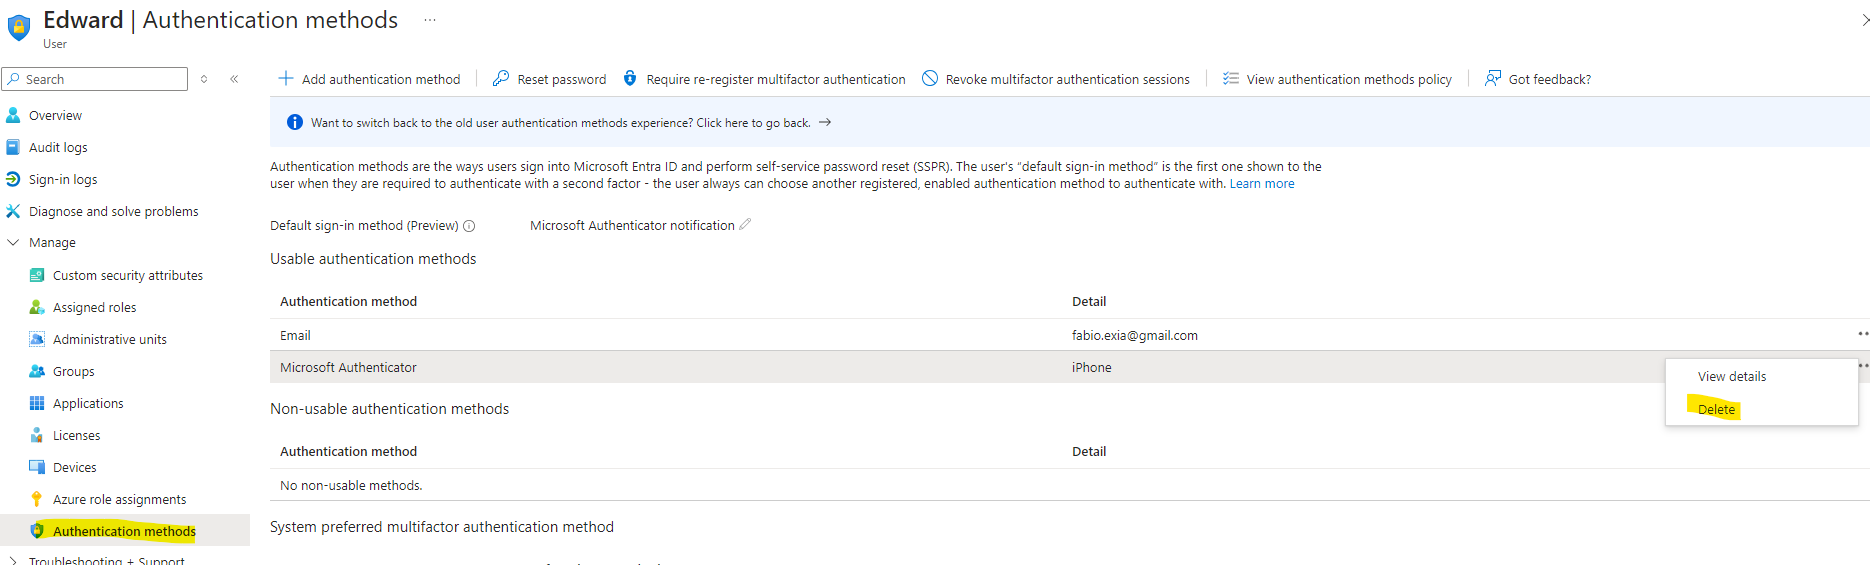Click Add authentication method label

(x=381, y=79)
